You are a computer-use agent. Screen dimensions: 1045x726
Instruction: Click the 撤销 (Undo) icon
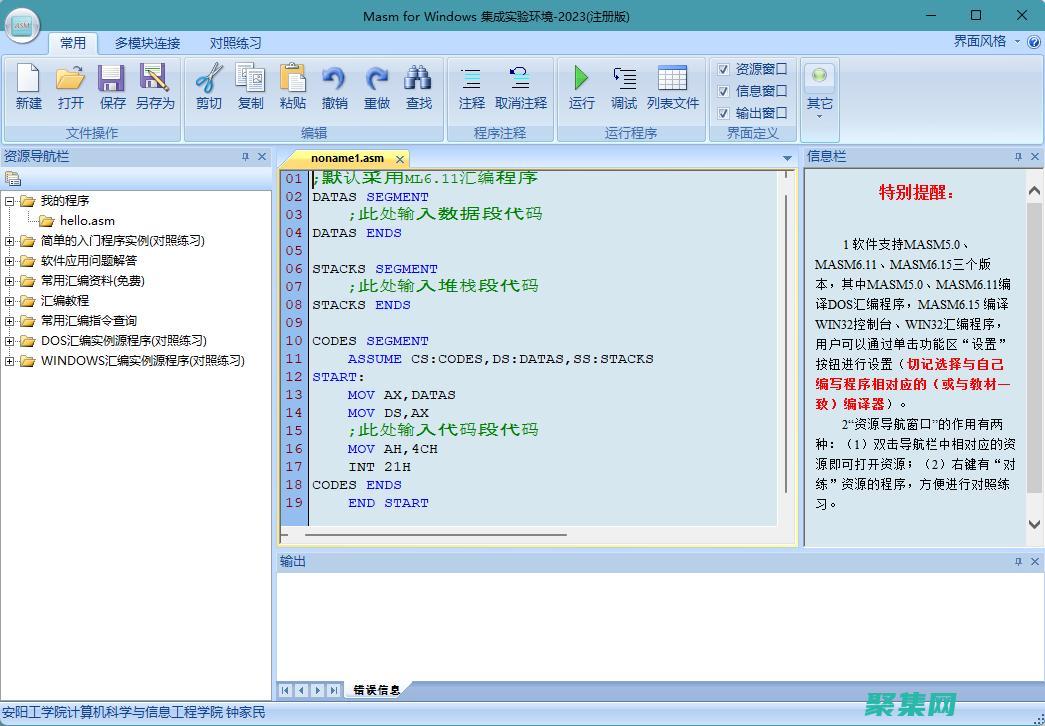[x=334, y=88]
